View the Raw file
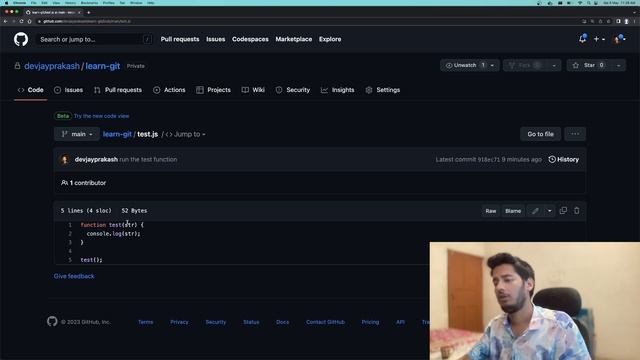 click(491, 211)
